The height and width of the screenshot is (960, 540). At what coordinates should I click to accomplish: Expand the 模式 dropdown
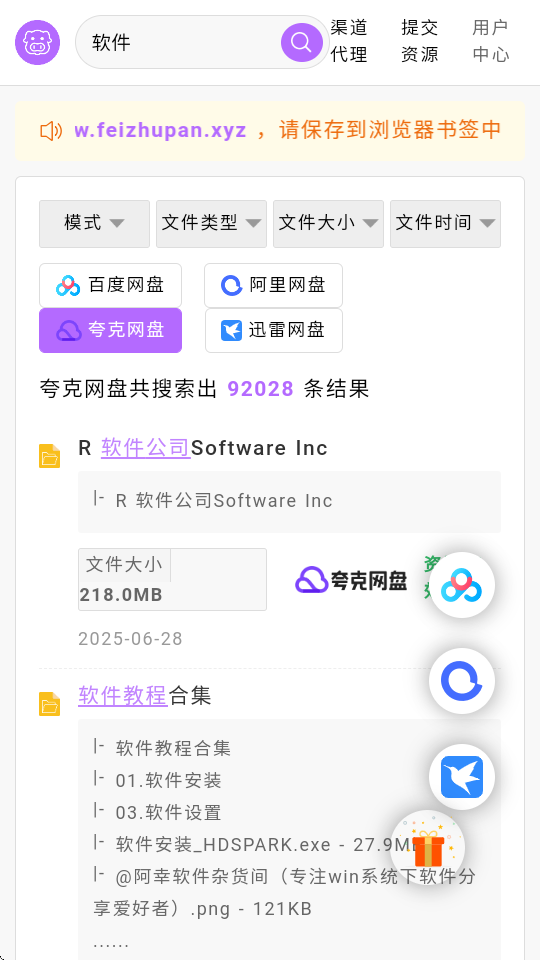click(x=94, y=223)
